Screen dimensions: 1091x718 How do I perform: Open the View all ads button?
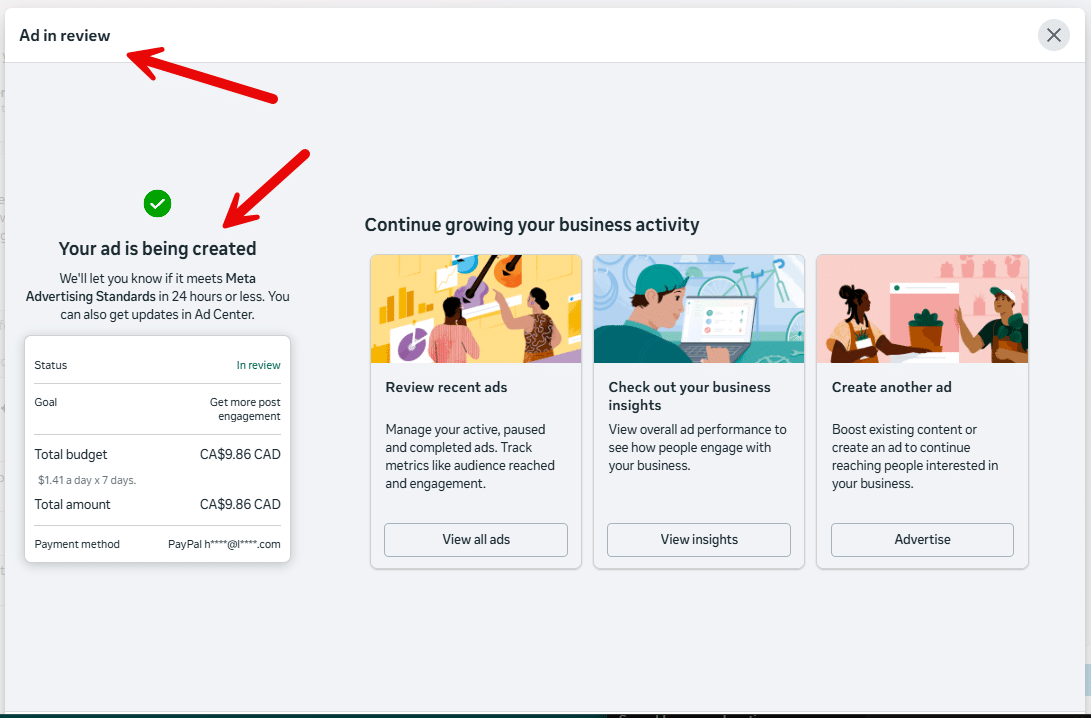pyautogui.click(x=476, y=540)
